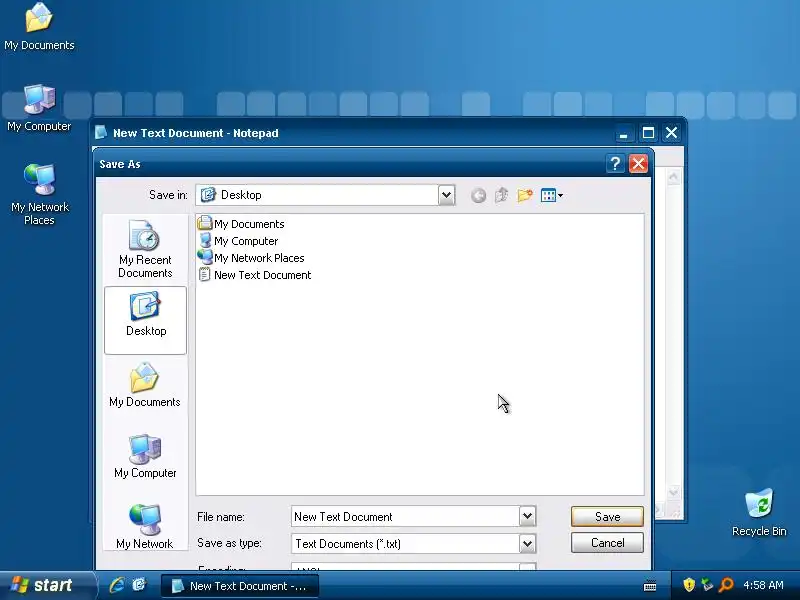The height and width of the screenshot is (600, 800).
Task: Open the Start menu
Action: (x=46, y=585)
